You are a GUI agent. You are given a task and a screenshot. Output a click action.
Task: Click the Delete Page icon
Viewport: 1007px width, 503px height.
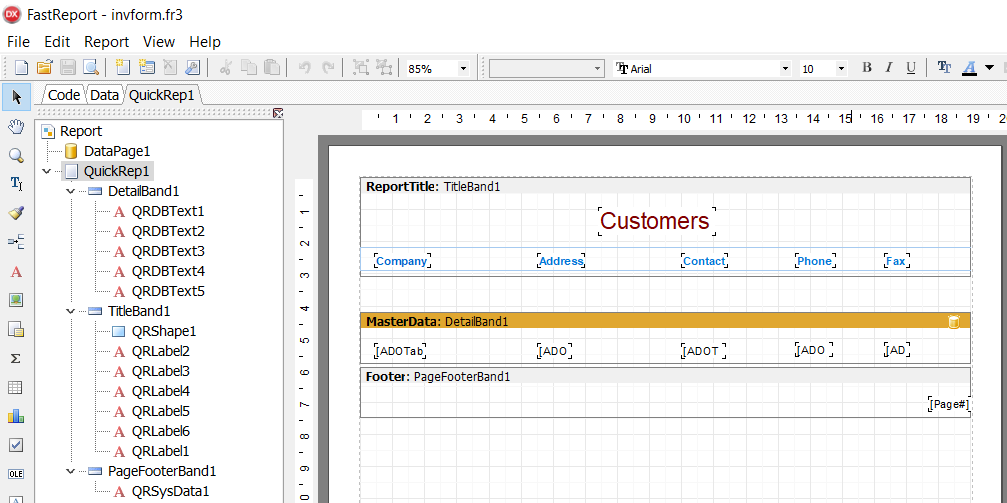click(x=169, y=68)
